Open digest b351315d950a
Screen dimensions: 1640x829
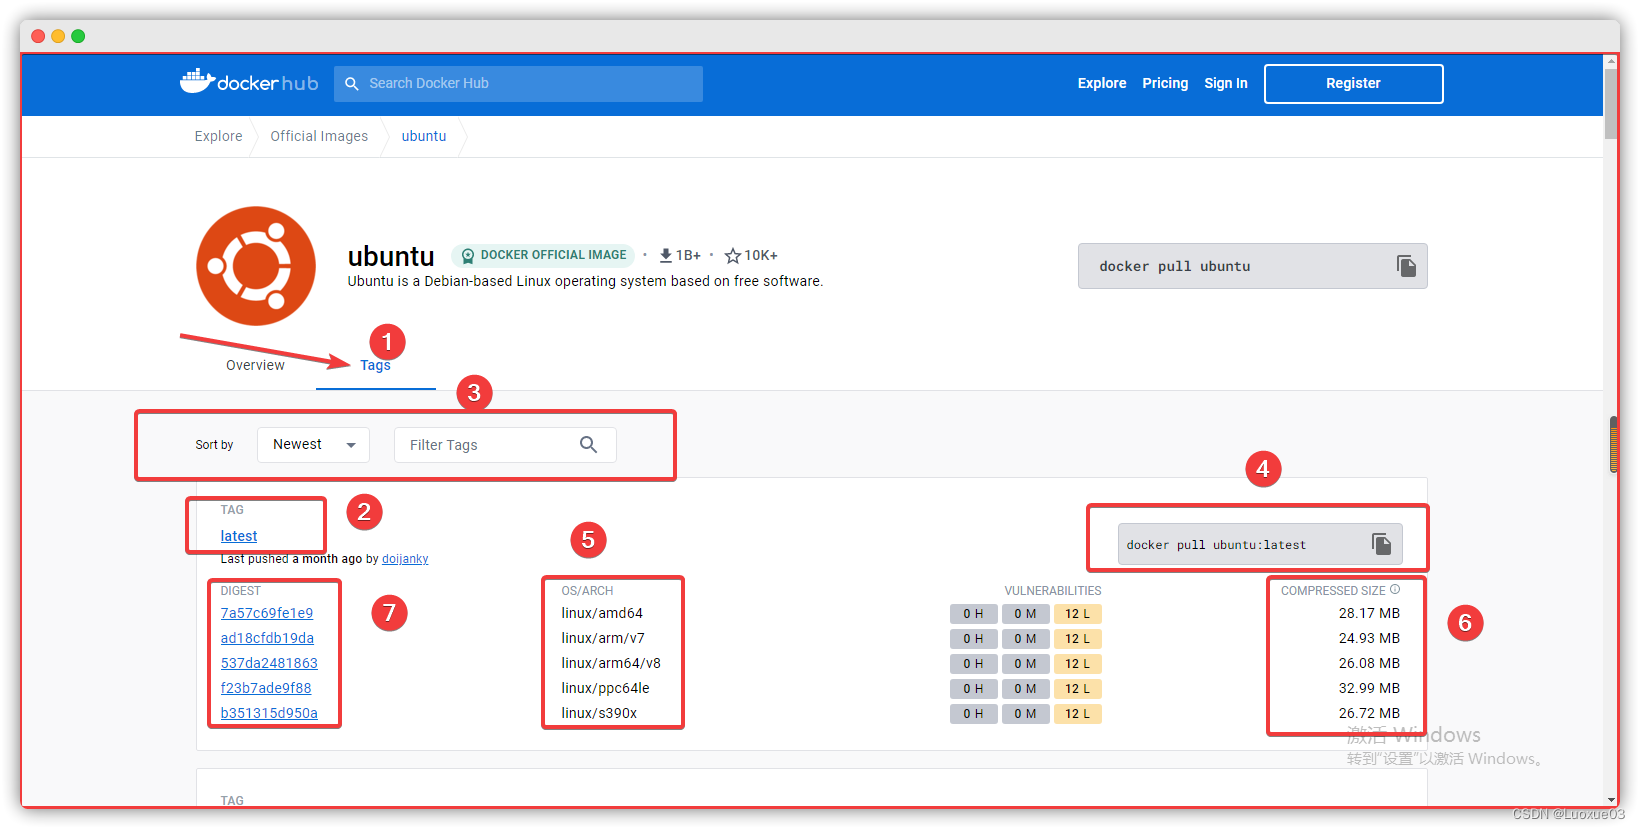(x=269, y=713)
